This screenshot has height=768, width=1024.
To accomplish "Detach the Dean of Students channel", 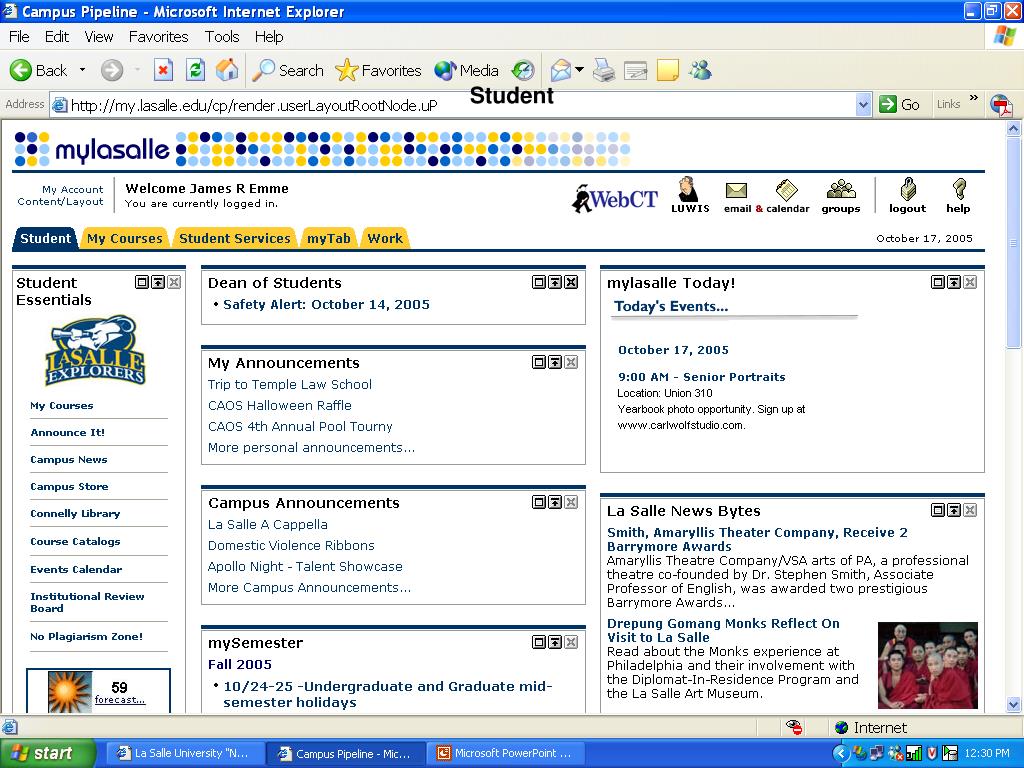I will point(555,282).
